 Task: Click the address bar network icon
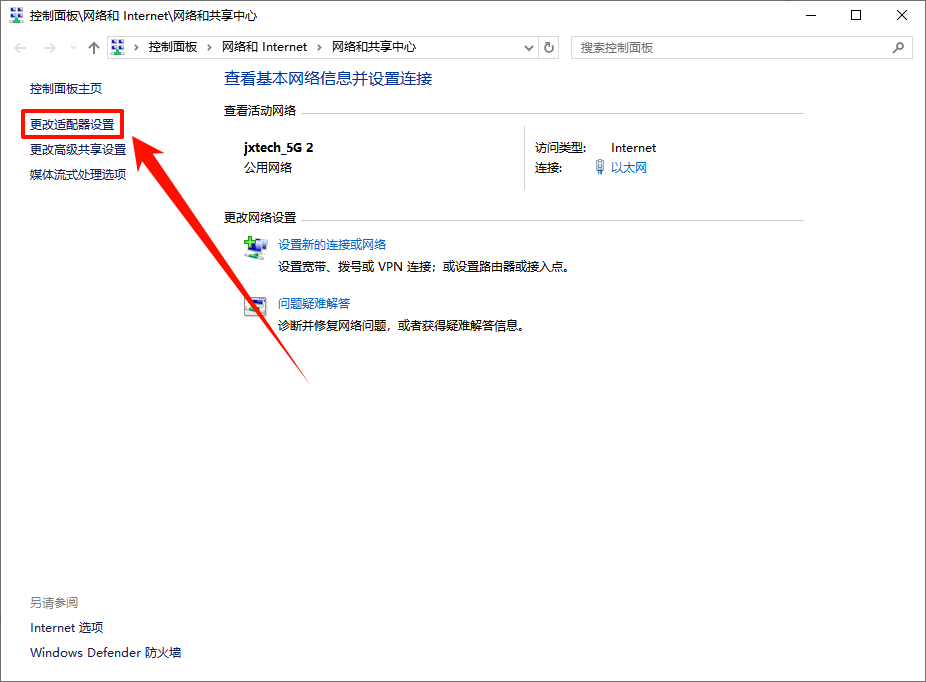pyautogui.click(x=118, y=47)
